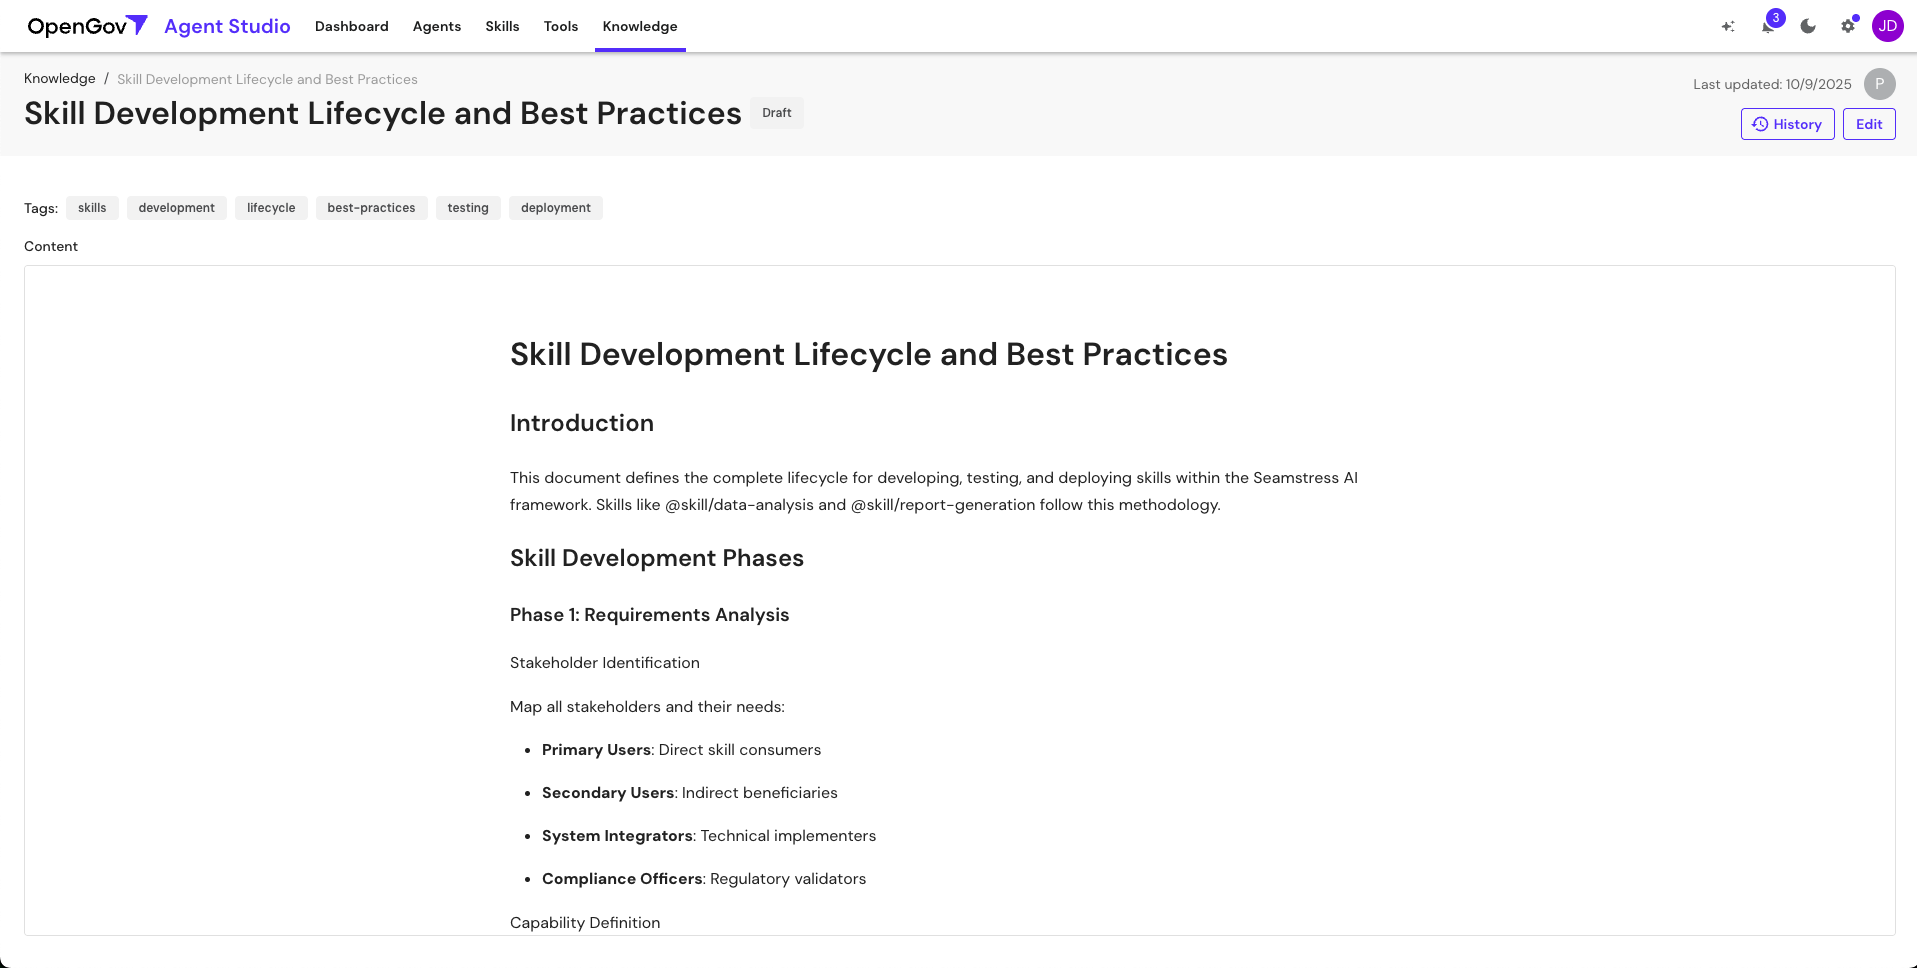This screenshot has width=1917, height=968.
Task: Select the Skills navigation tab
Action: pos(502,26)
